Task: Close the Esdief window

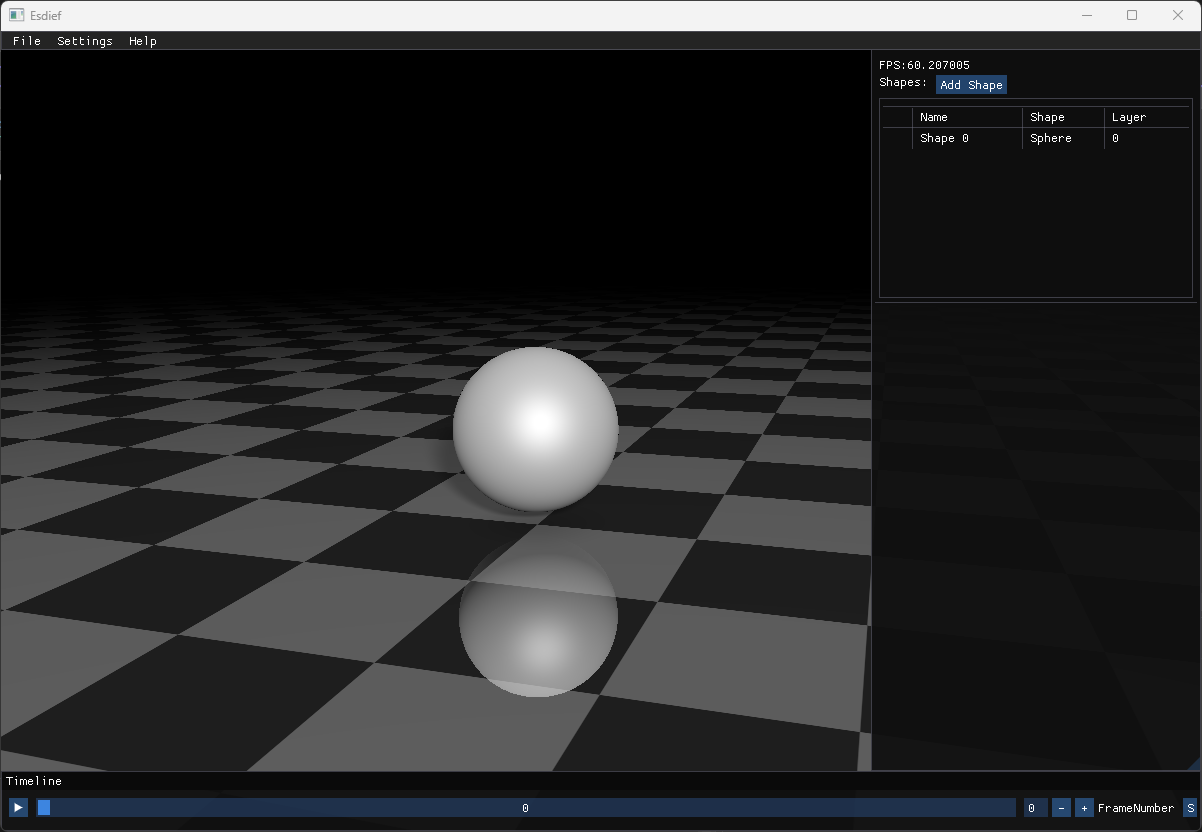Action: [1177, 15]
